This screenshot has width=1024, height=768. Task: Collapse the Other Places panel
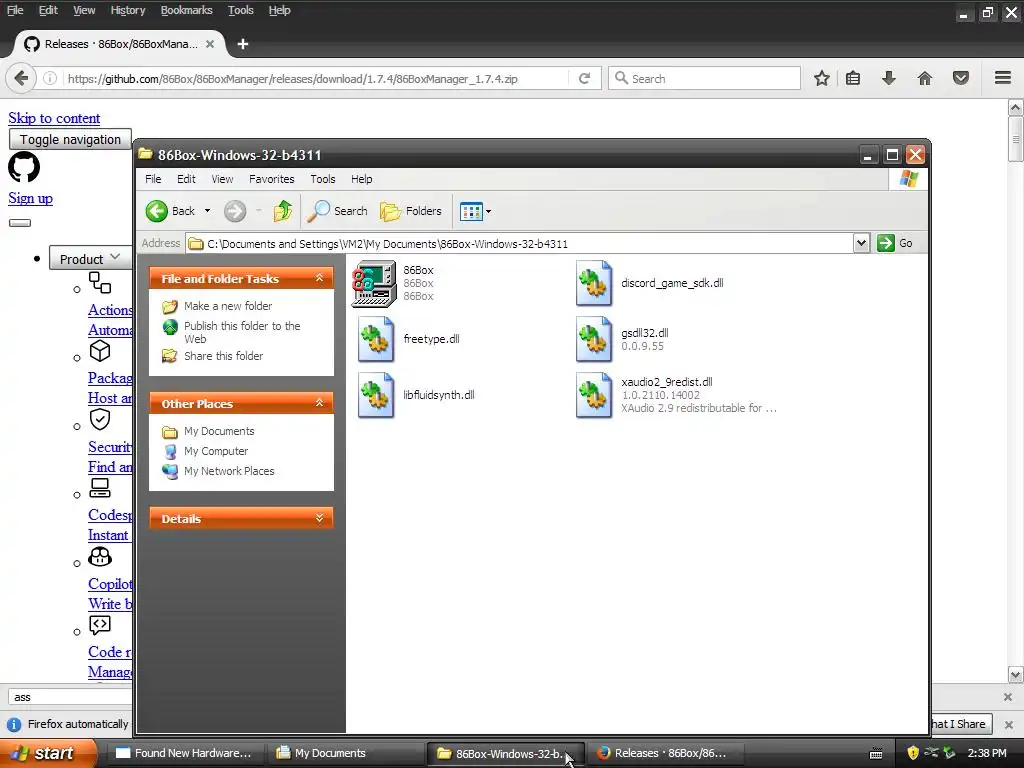[319, 403]
